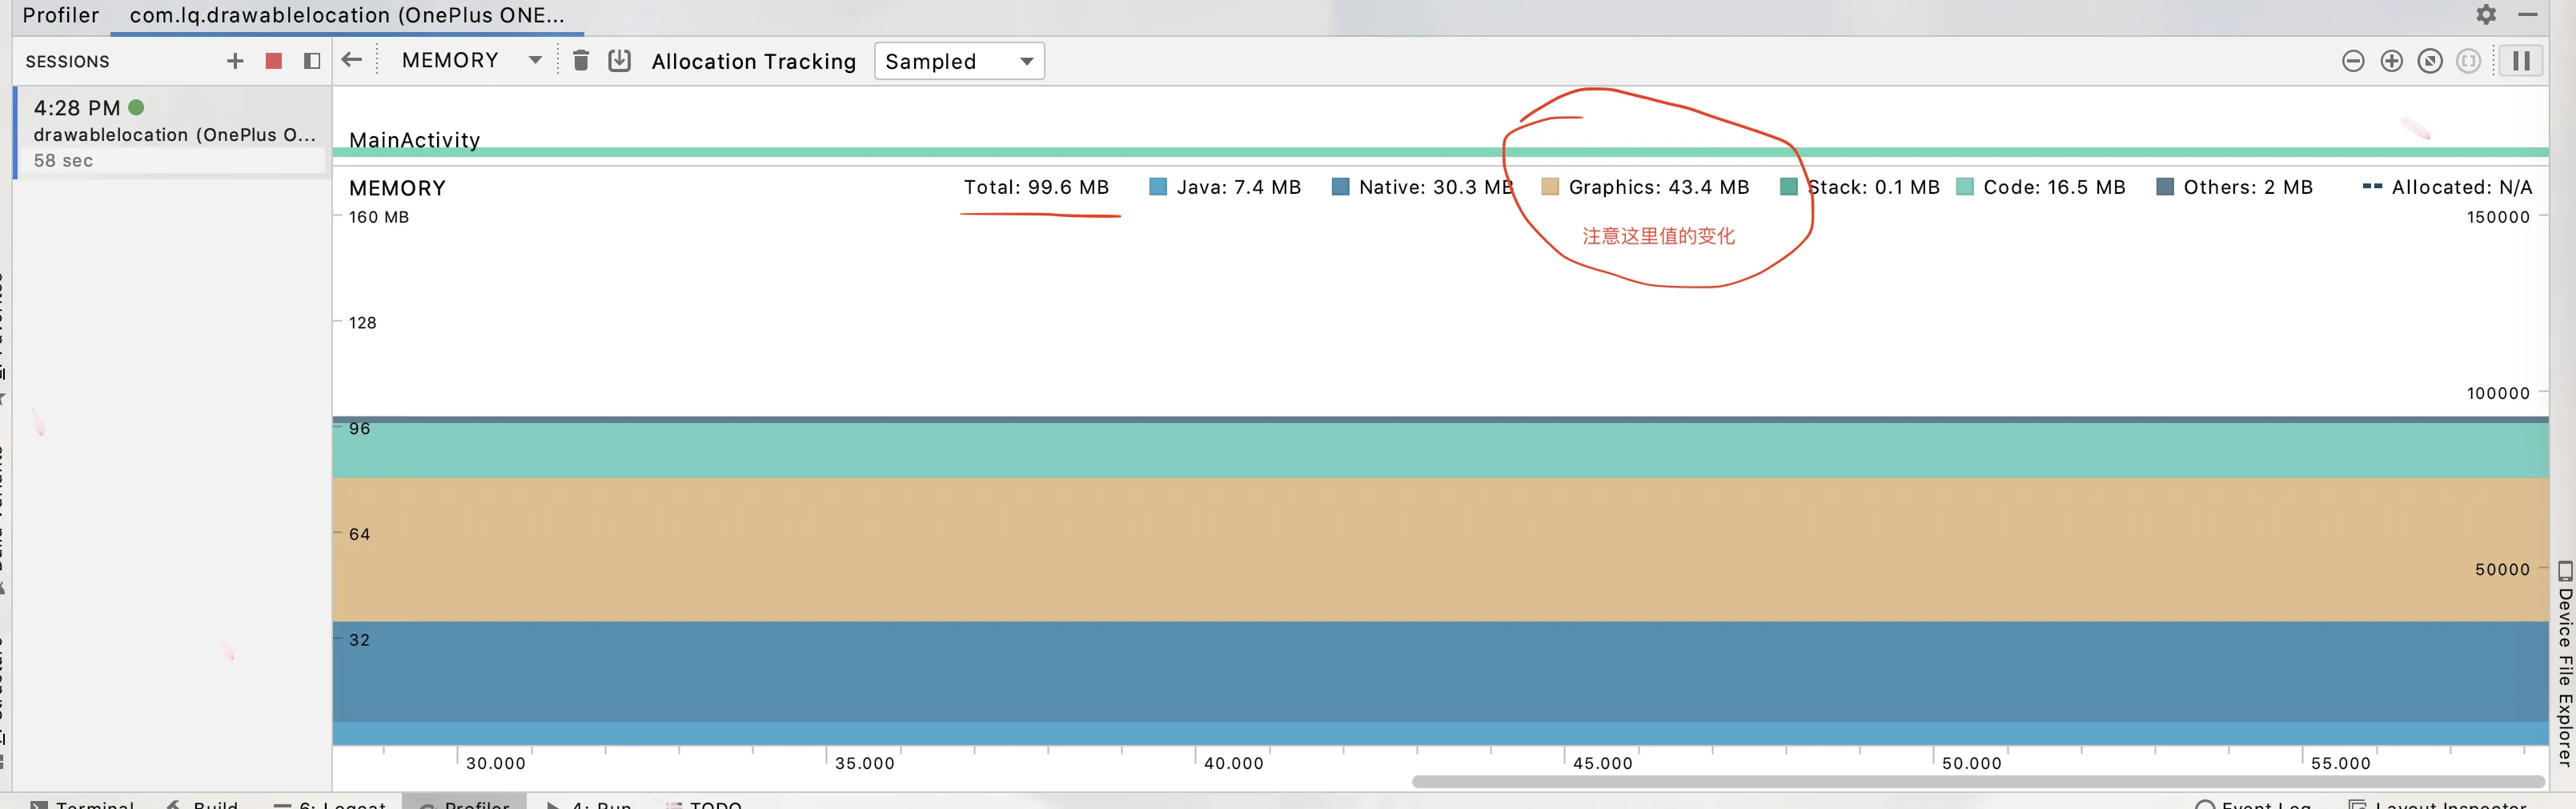The height and width of the screenshot is (809, 2576).
Task: Open the Sampled allocation tracking combo box
Action: [x=959, y=61]
